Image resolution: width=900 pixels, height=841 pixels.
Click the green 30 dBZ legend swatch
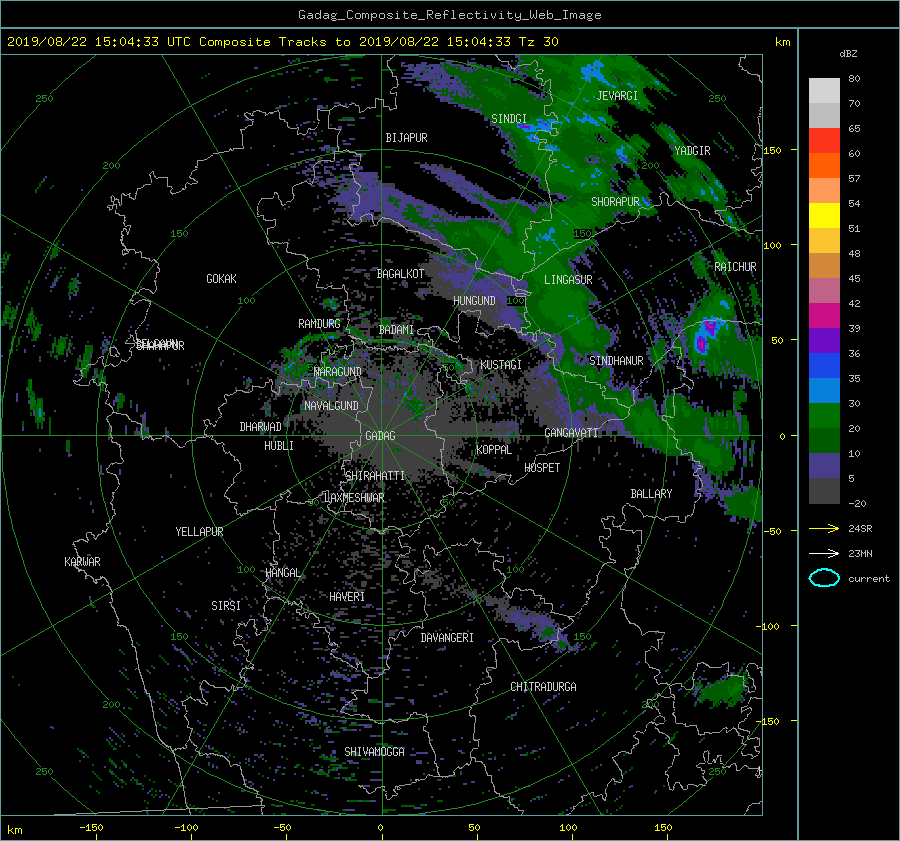pyautogui.click(x=824, y=416)
